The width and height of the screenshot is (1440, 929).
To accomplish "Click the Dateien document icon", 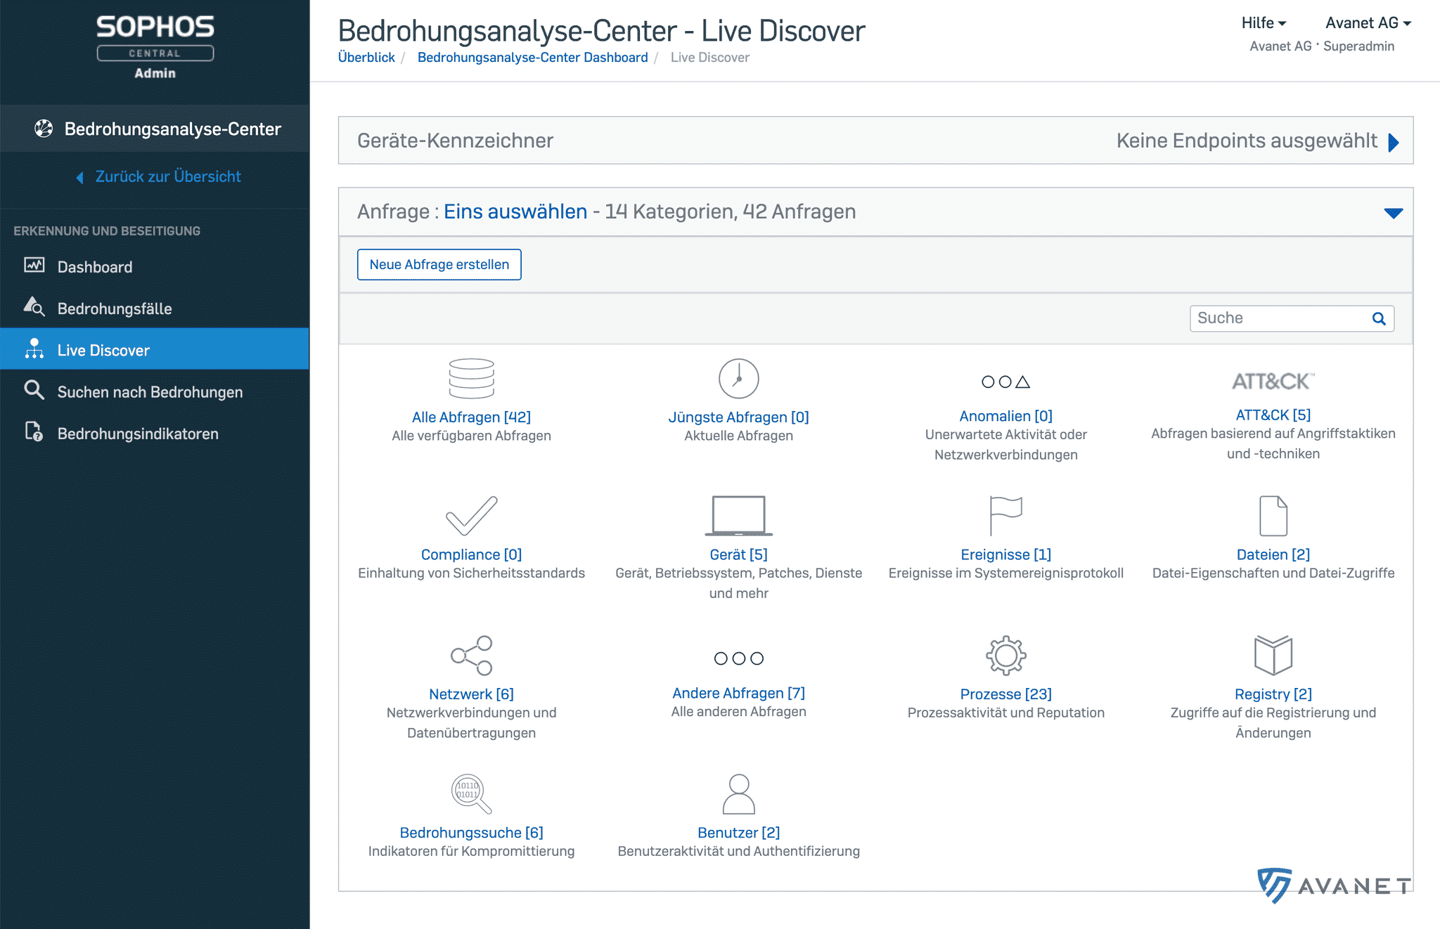I will coord(1273,516).
